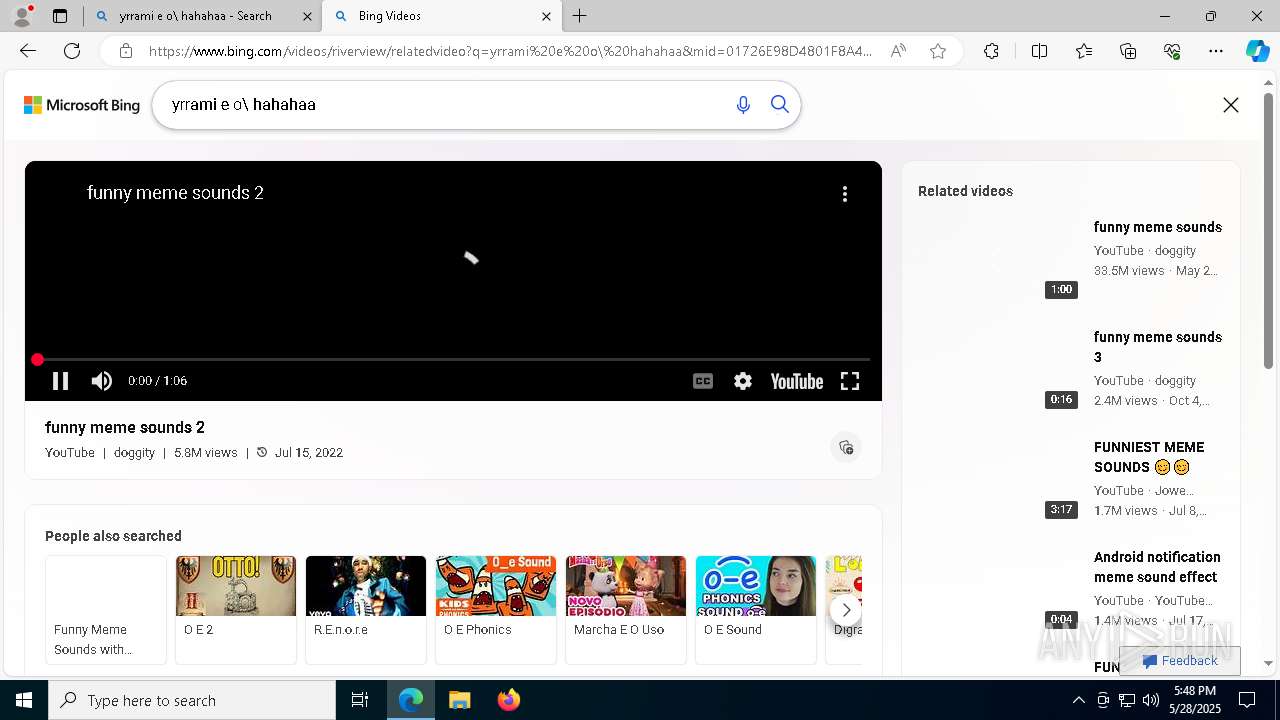The height and width of the screenshot is (720, 1280).
Task: Open YouTube player settings gear
Action: click(x=743, y=381)
